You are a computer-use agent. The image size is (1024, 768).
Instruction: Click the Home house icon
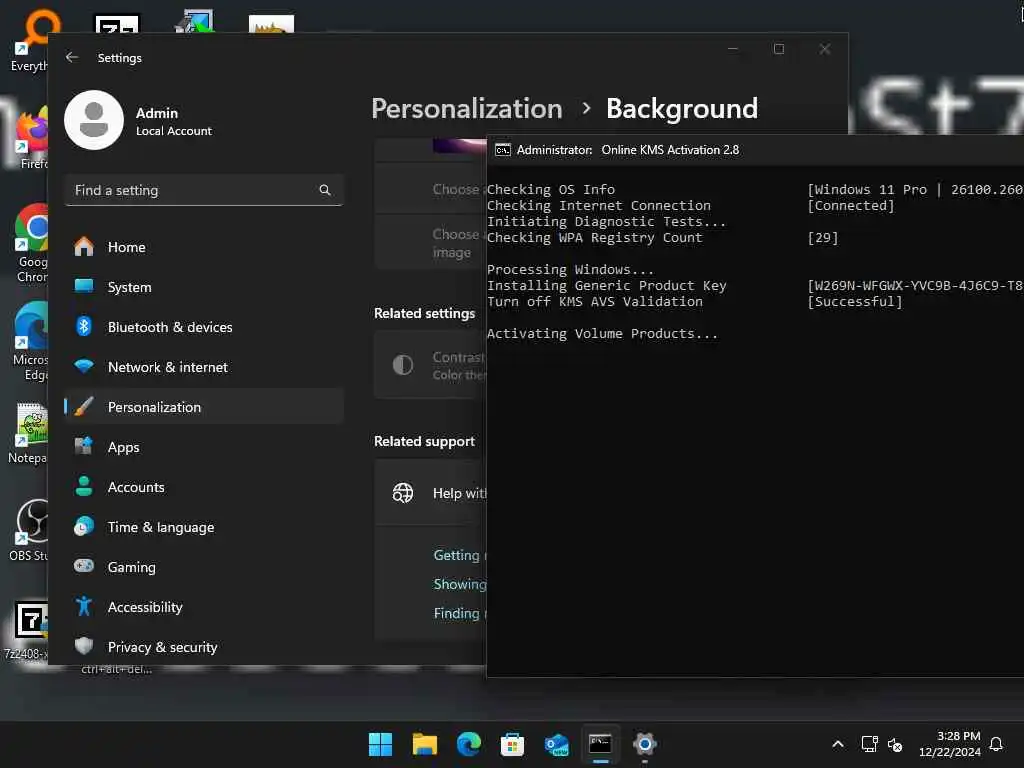click(x=84, y=247)
